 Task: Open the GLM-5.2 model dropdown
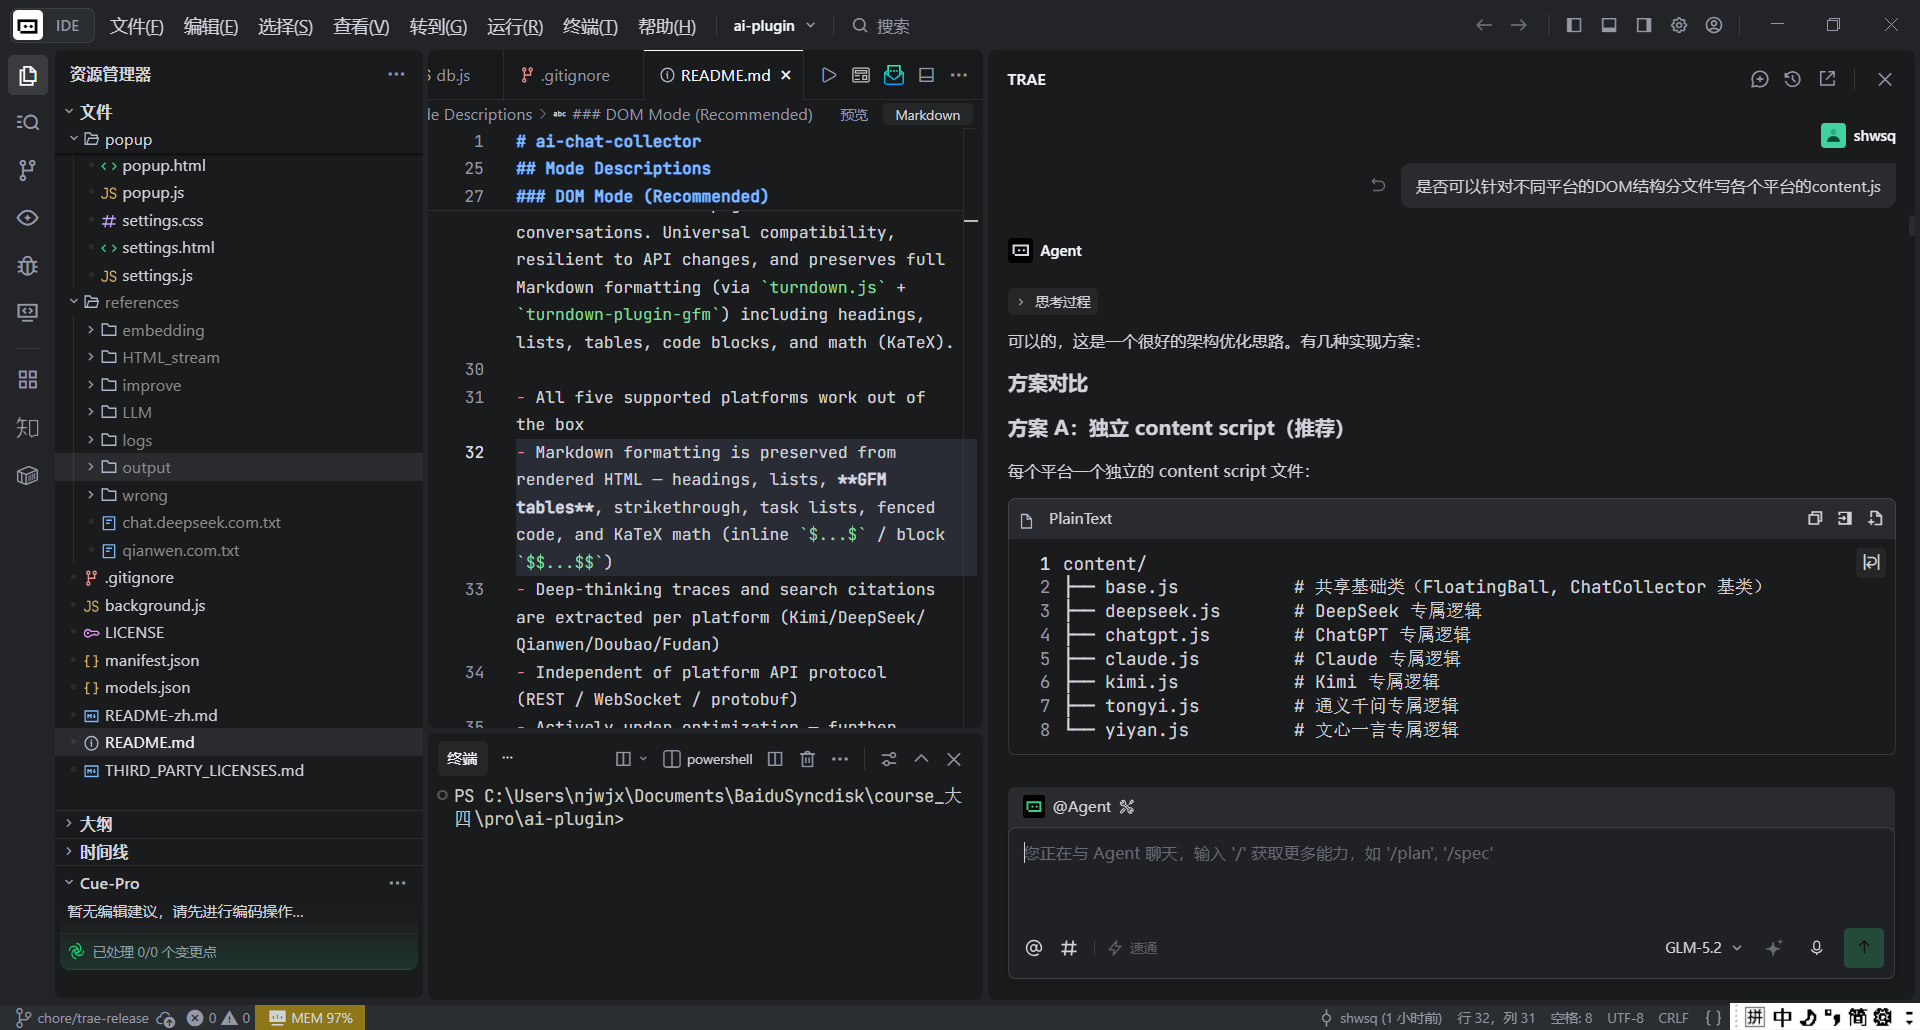(x=1703, y=948)
